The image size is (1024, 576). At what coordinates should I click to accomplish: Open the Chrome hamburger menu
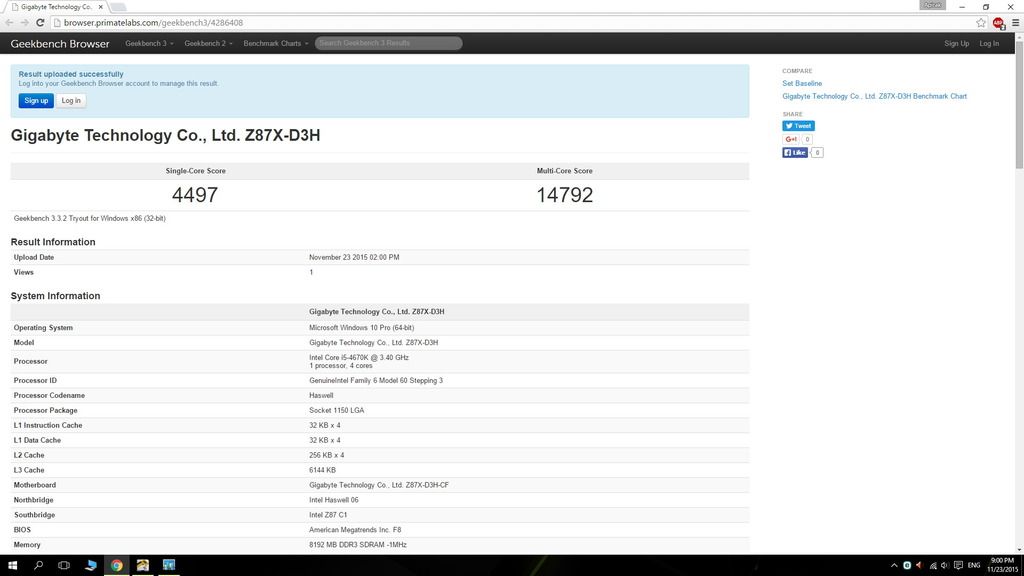coord(1016,23)
